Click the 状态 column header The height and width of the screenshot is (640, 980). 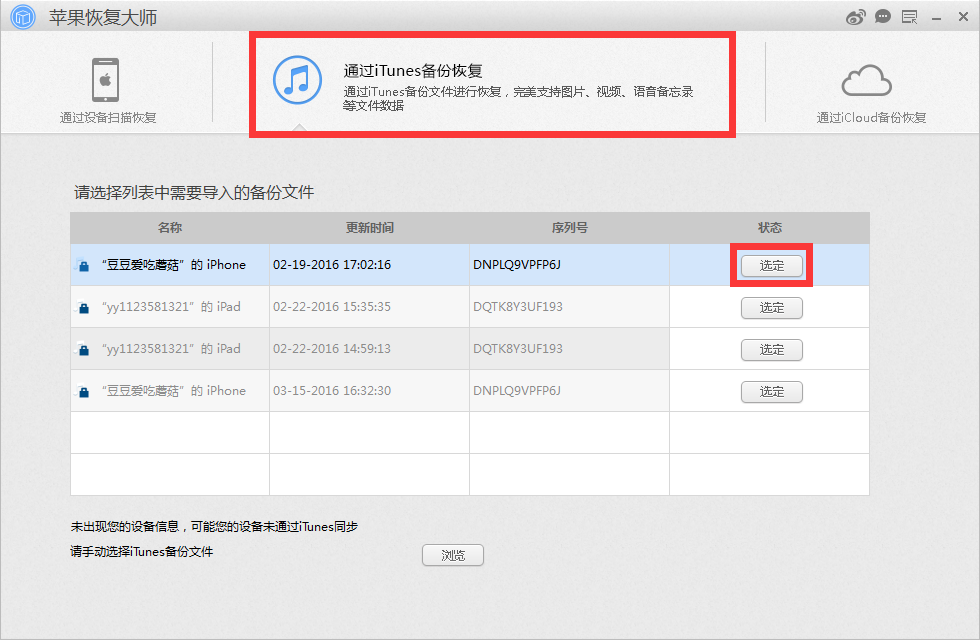click(x=769, y=228)
